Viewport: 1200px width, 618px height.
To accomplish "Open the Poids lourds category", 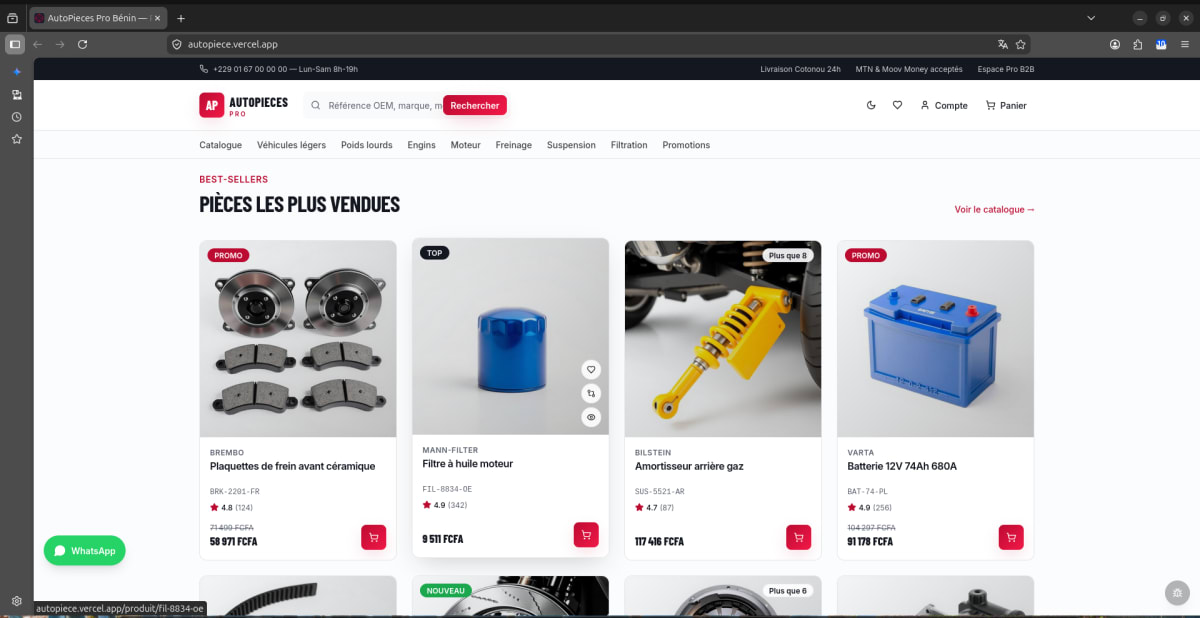I will tap(367, 145).
